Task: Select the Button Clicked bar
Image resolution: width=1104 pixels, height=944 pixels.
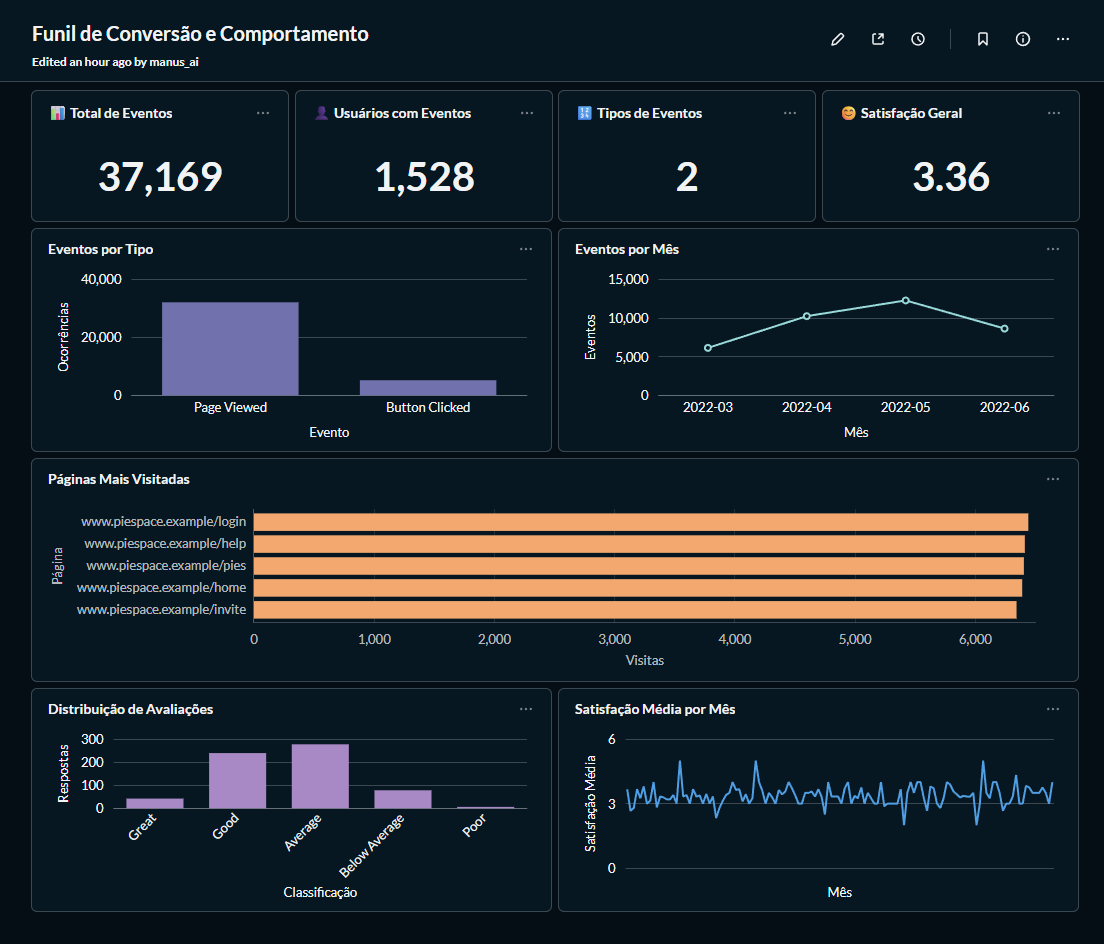Action: [x=428, y=387]
